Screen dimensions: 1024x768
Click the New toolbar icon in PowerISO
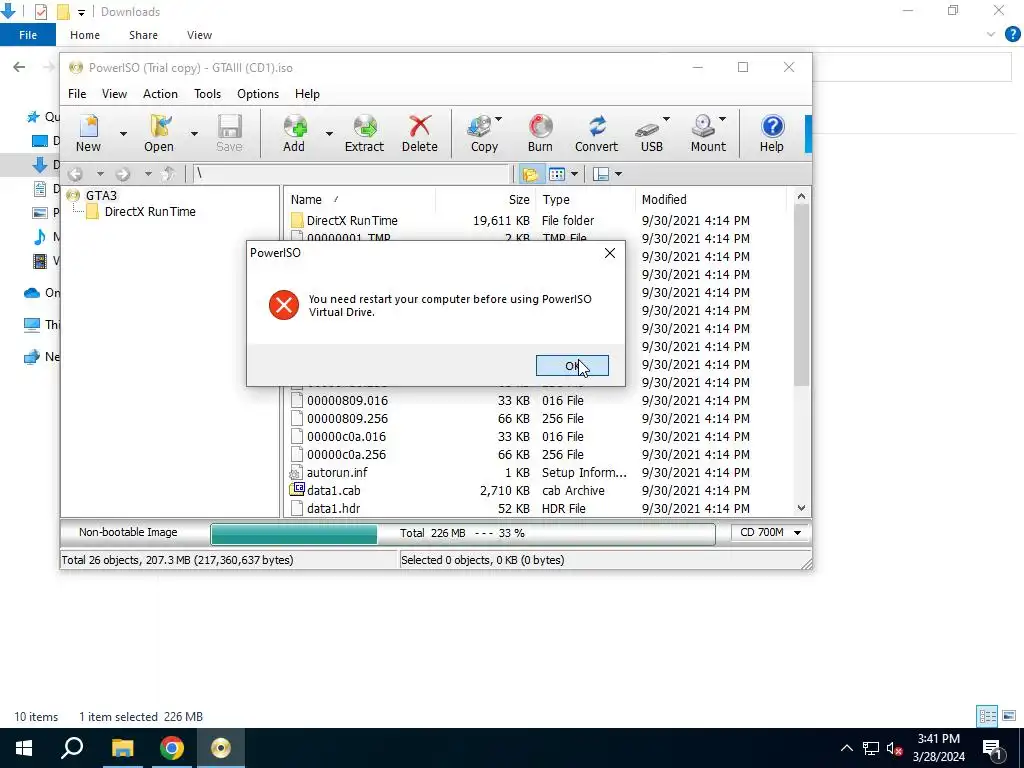click(88, 133)
